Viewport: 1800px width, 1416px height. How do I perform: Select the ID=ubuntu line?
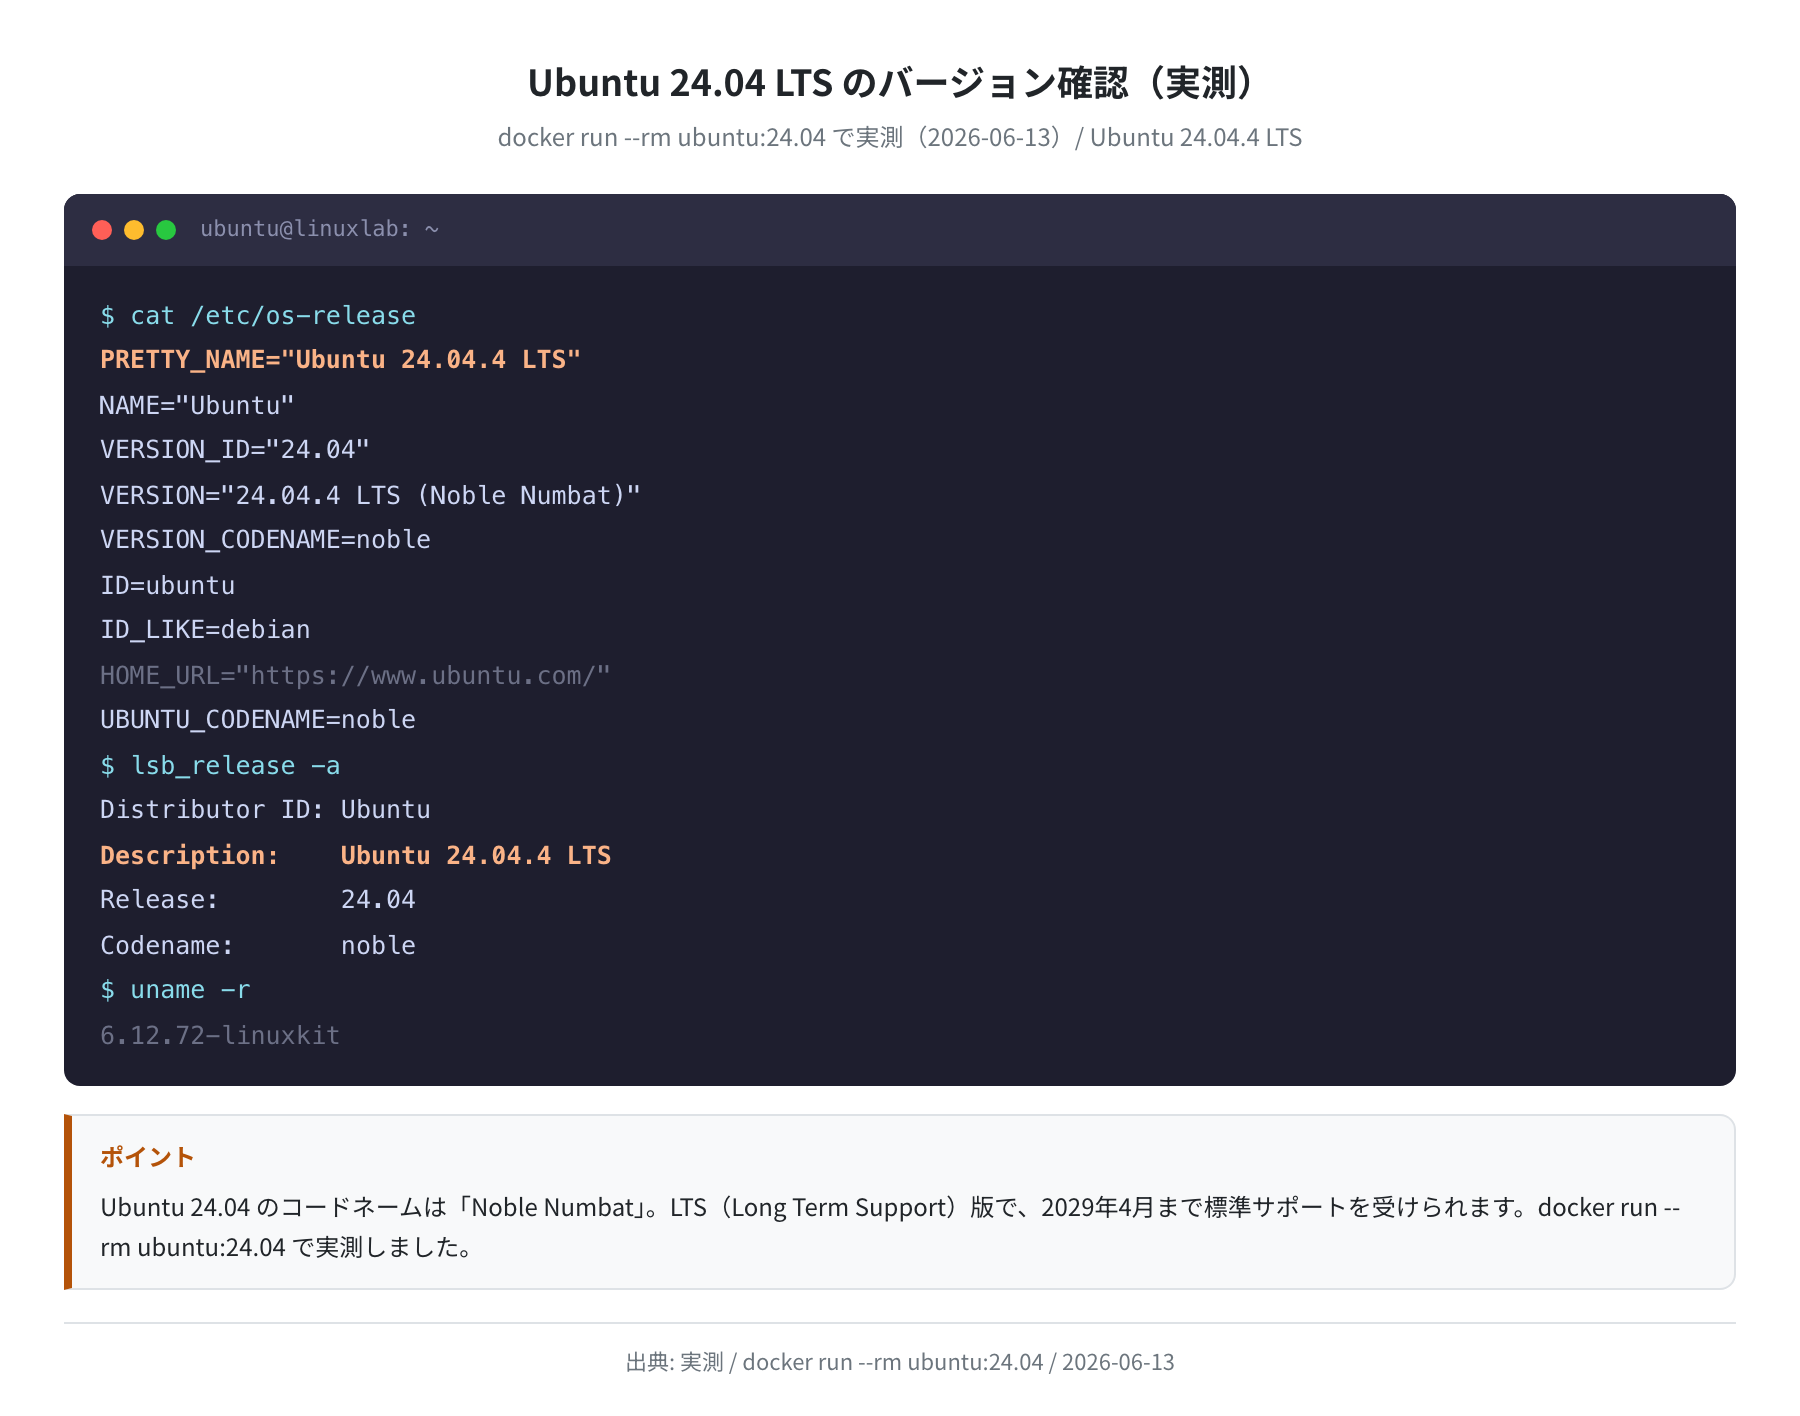point(168,586)
